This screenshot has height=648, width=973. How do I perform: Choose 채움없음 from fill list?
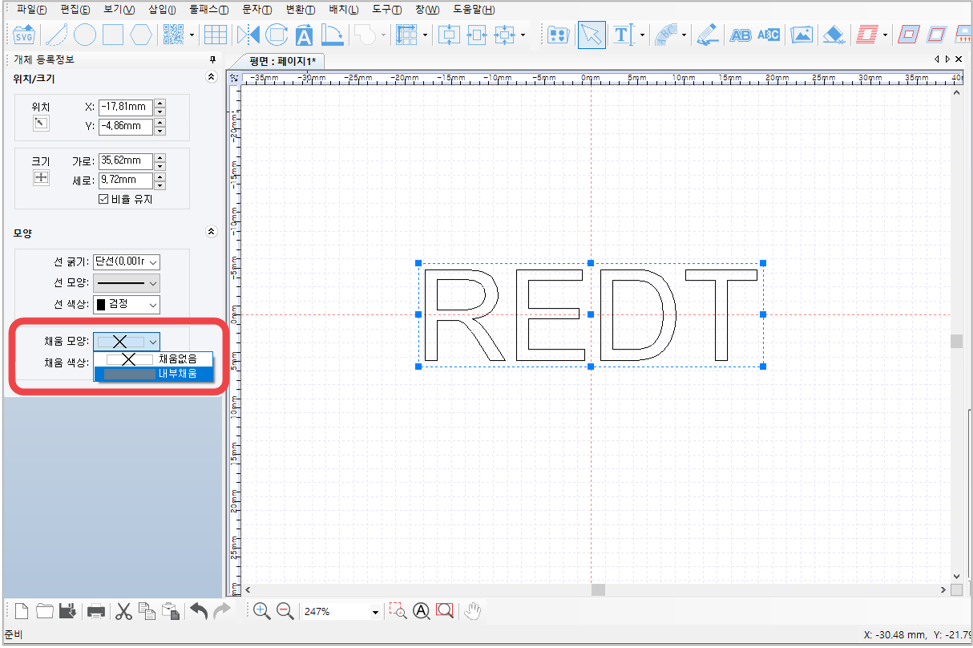point(153,359)
